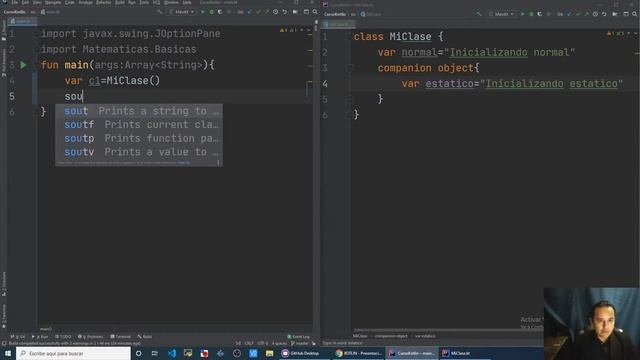Click the Git Push arrow in left toolbar
This screenshot has width=640, height=360.
pyautogui.click(x=267, y=12)
